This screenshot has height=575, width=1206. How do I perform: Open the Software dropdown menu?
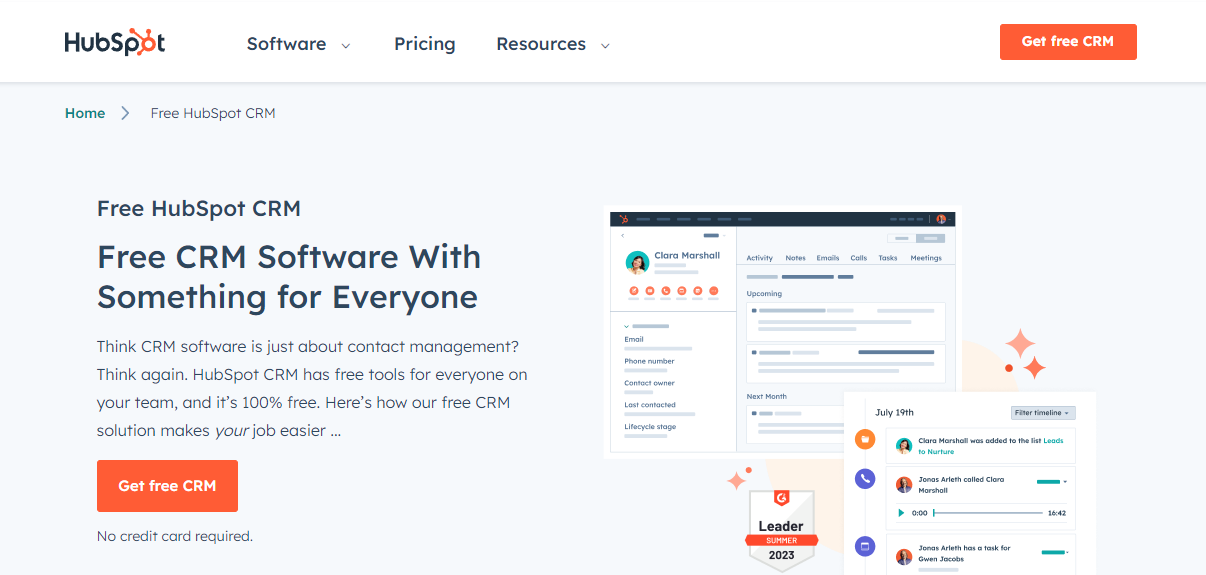[298, 44]
